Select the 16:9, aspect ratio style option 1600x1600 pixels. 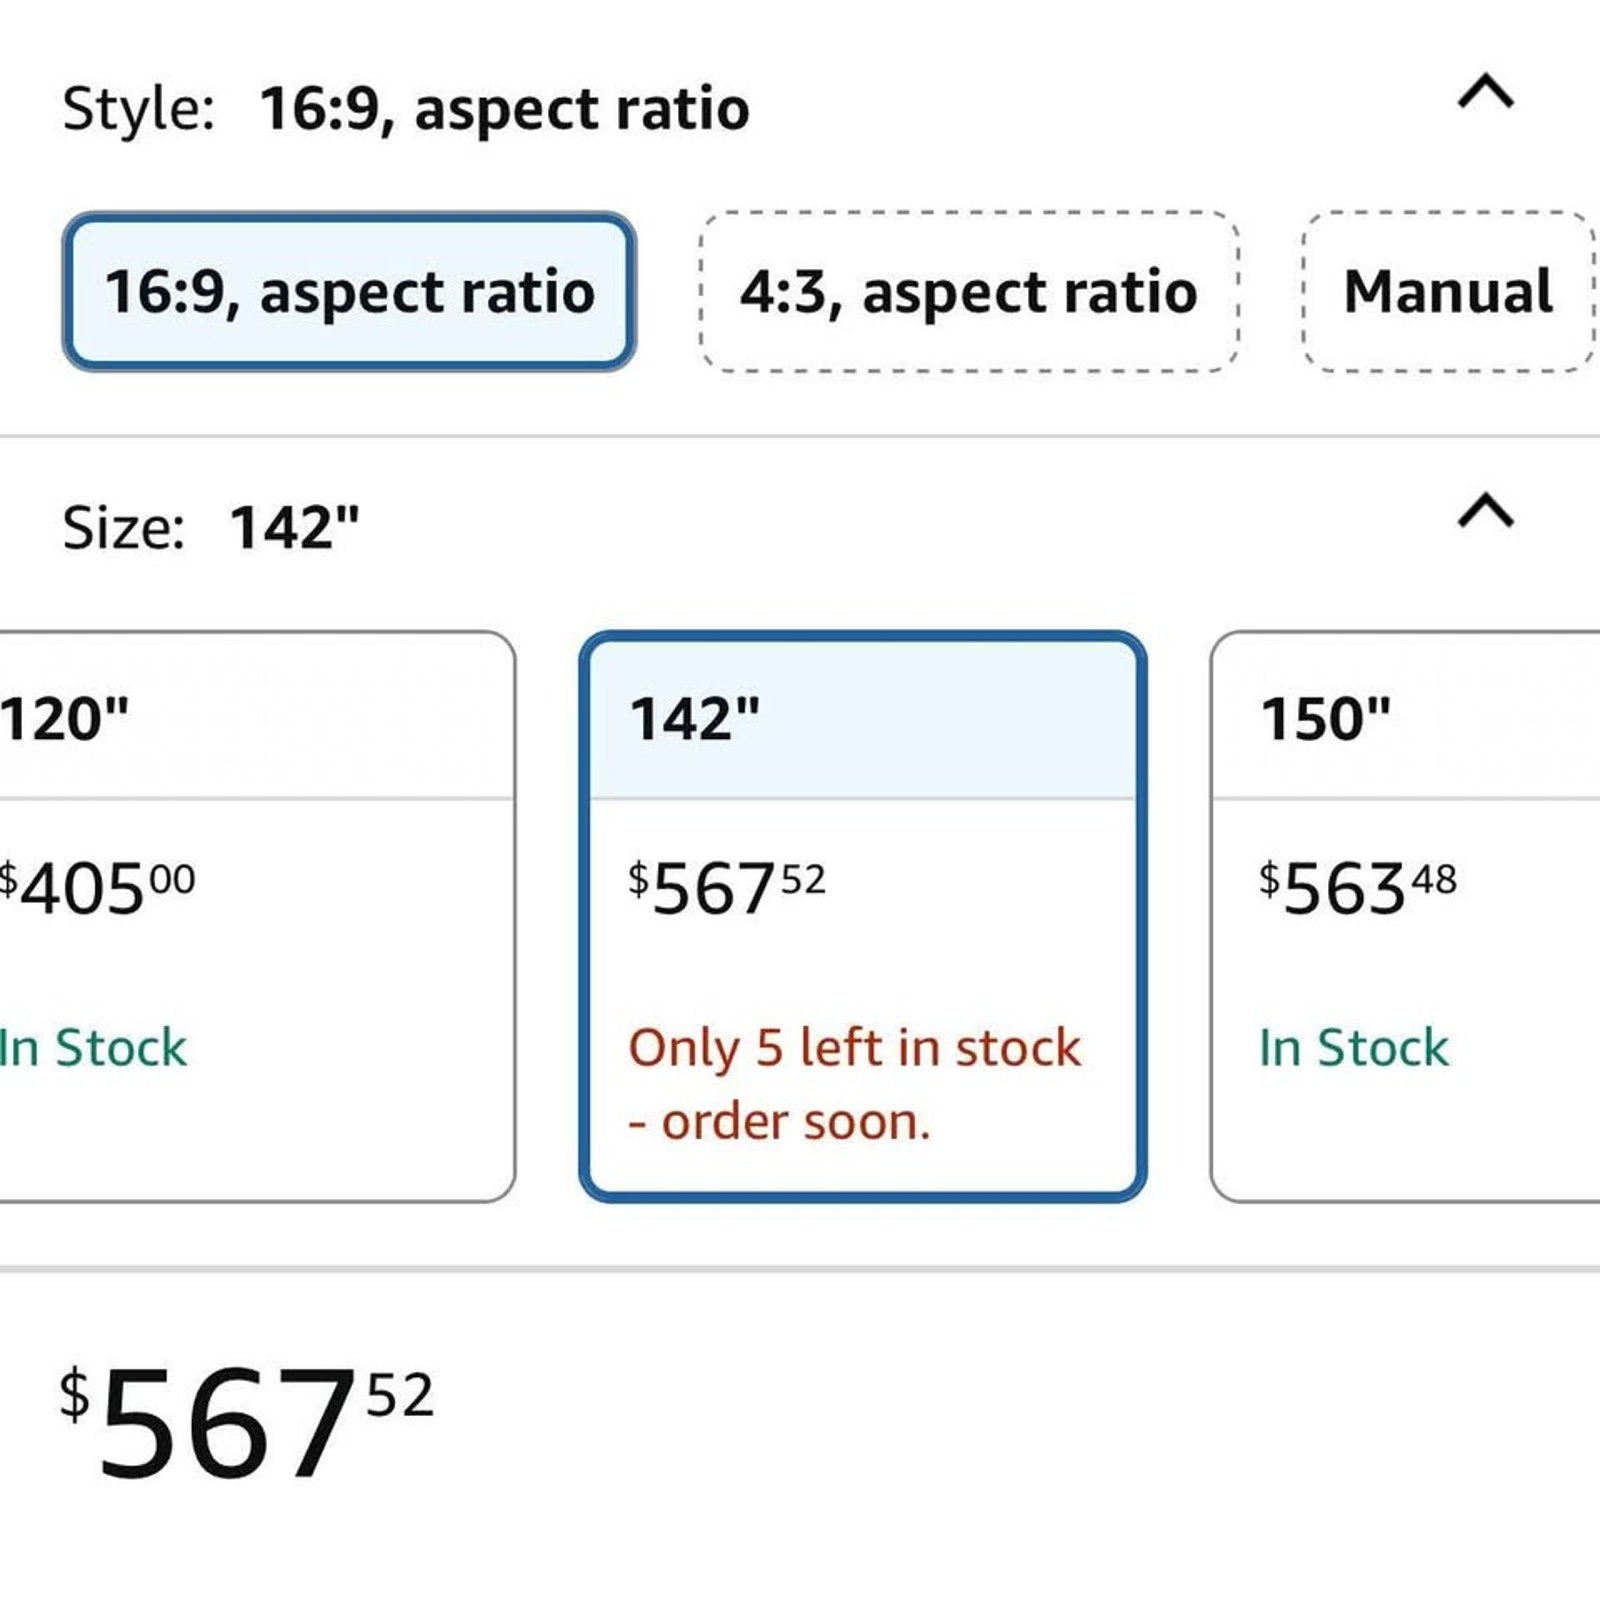[349, 291]
